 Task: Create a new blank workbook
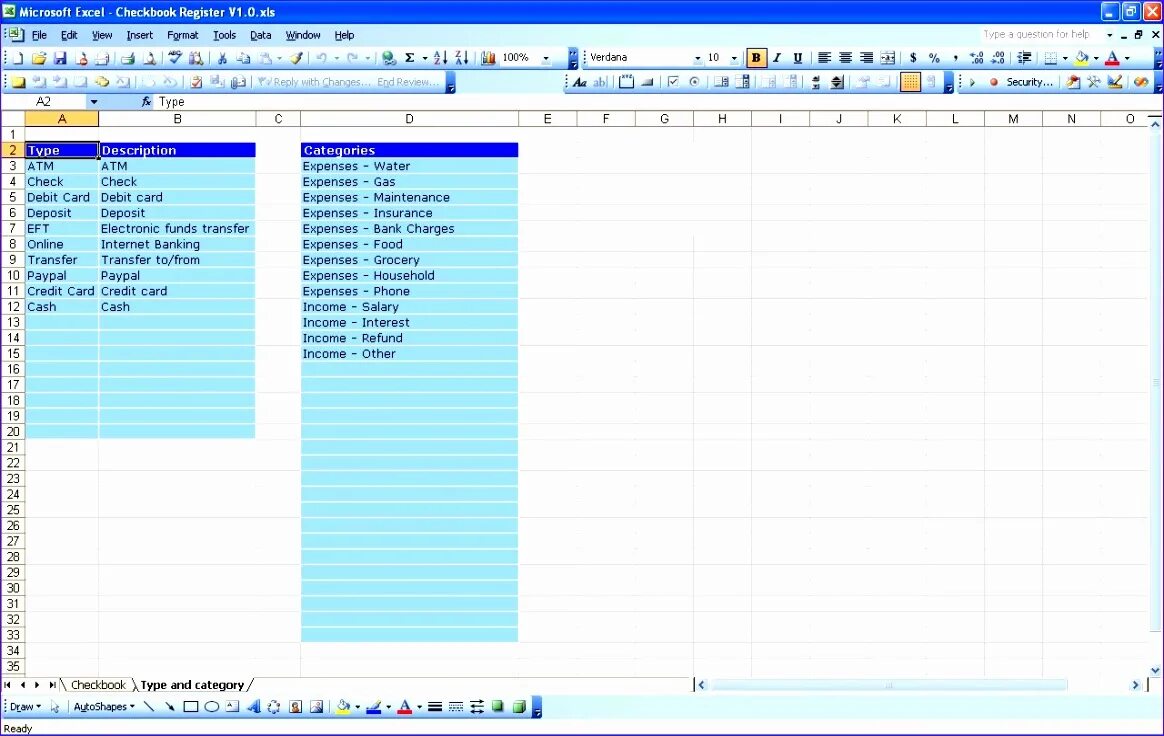[18, 58]
